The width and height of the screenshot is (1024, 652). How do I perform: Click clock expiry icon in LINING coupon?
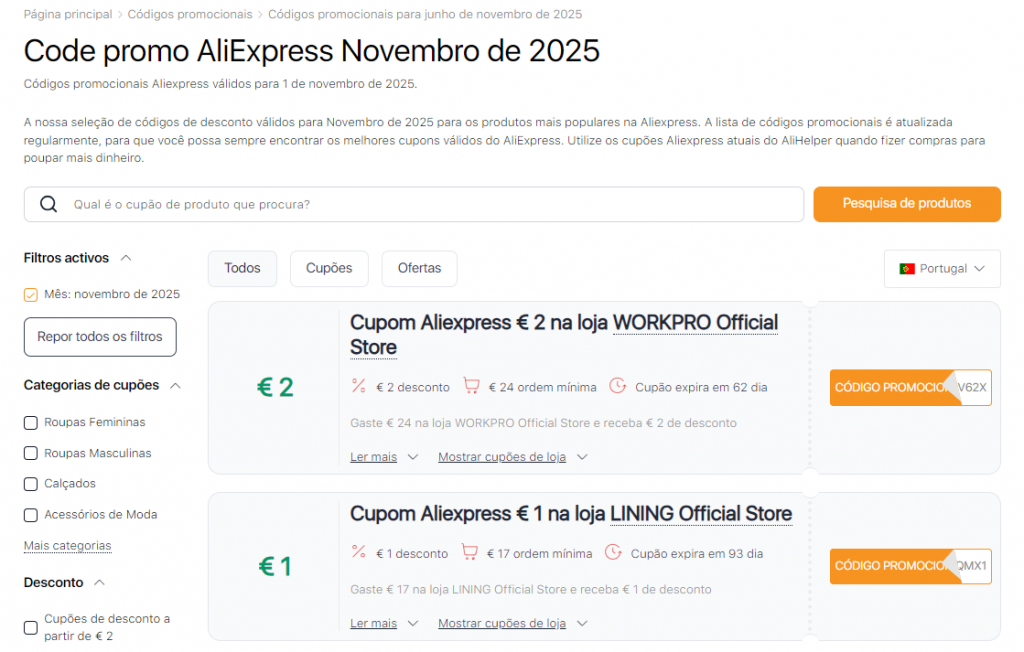(613, 552)
